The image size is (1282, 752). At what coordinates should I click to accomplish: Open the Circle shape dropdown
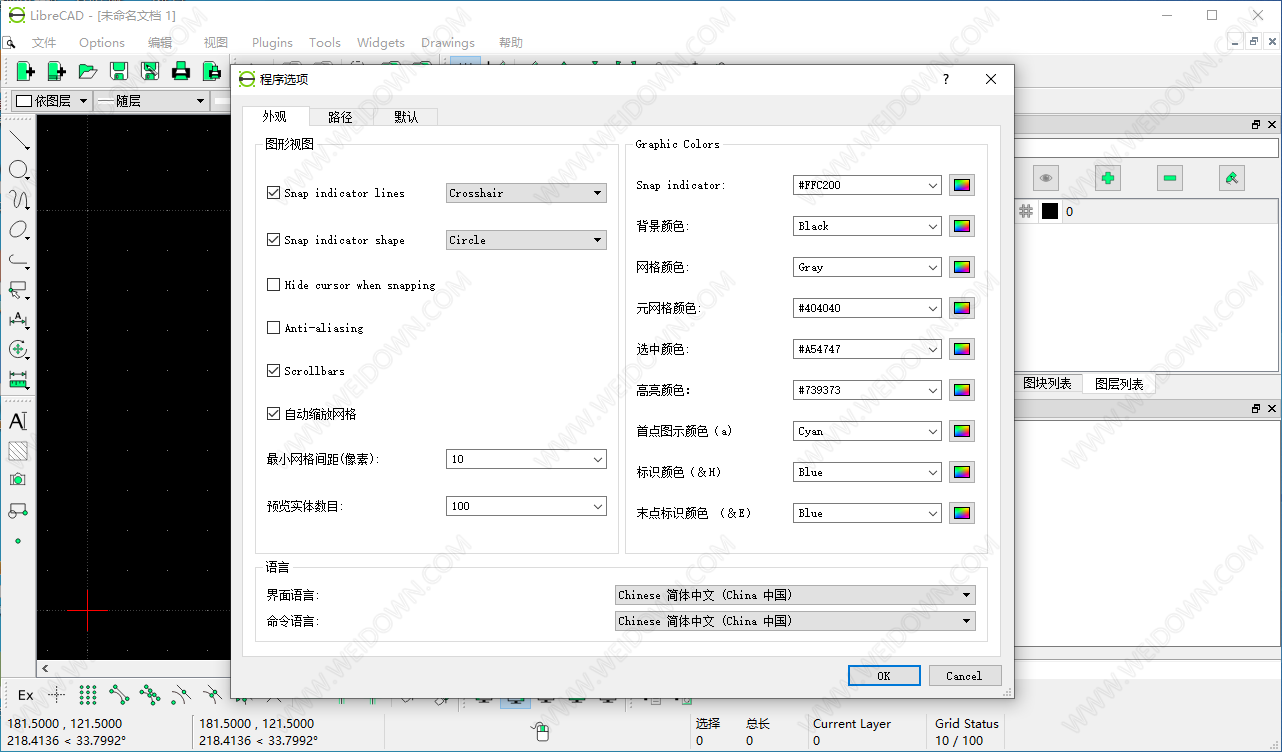point(526,240)
